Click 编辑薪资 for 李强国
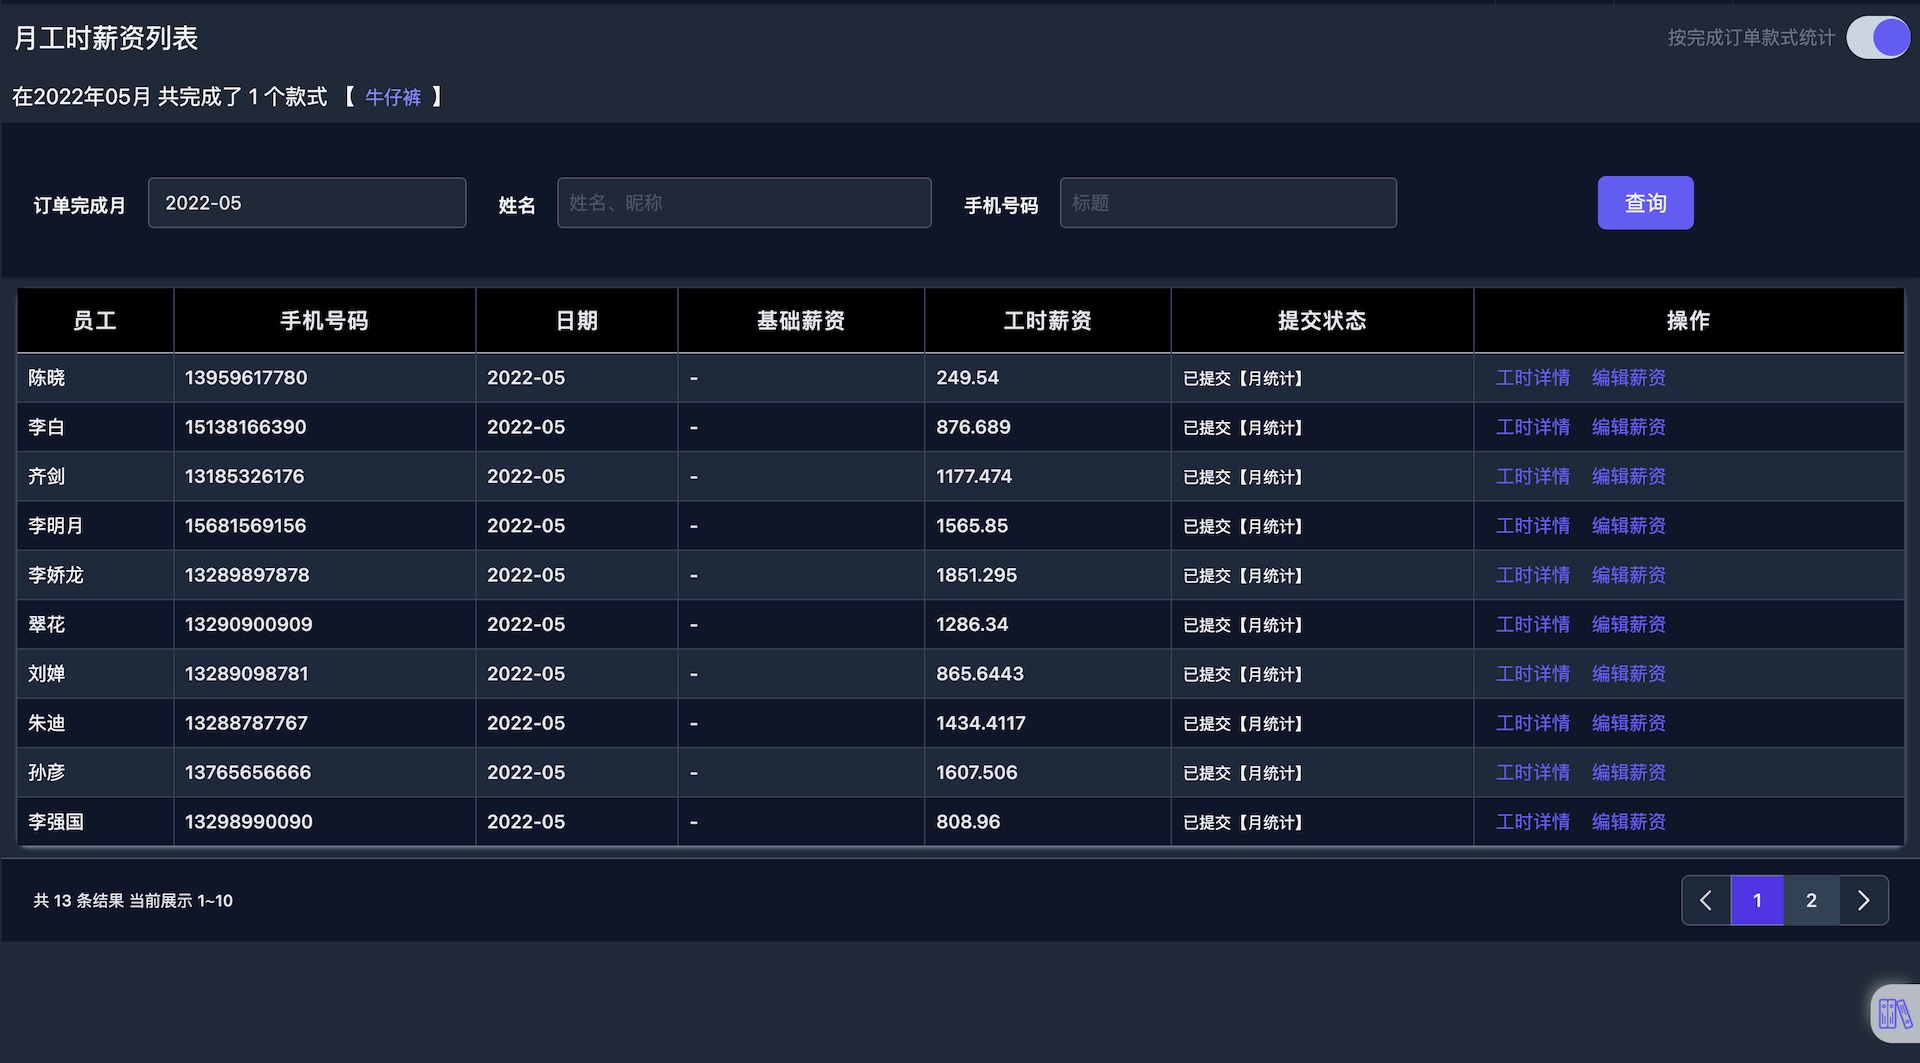The height and width of the screenshot is (1063, 1920). click(x=1628, y=821)
